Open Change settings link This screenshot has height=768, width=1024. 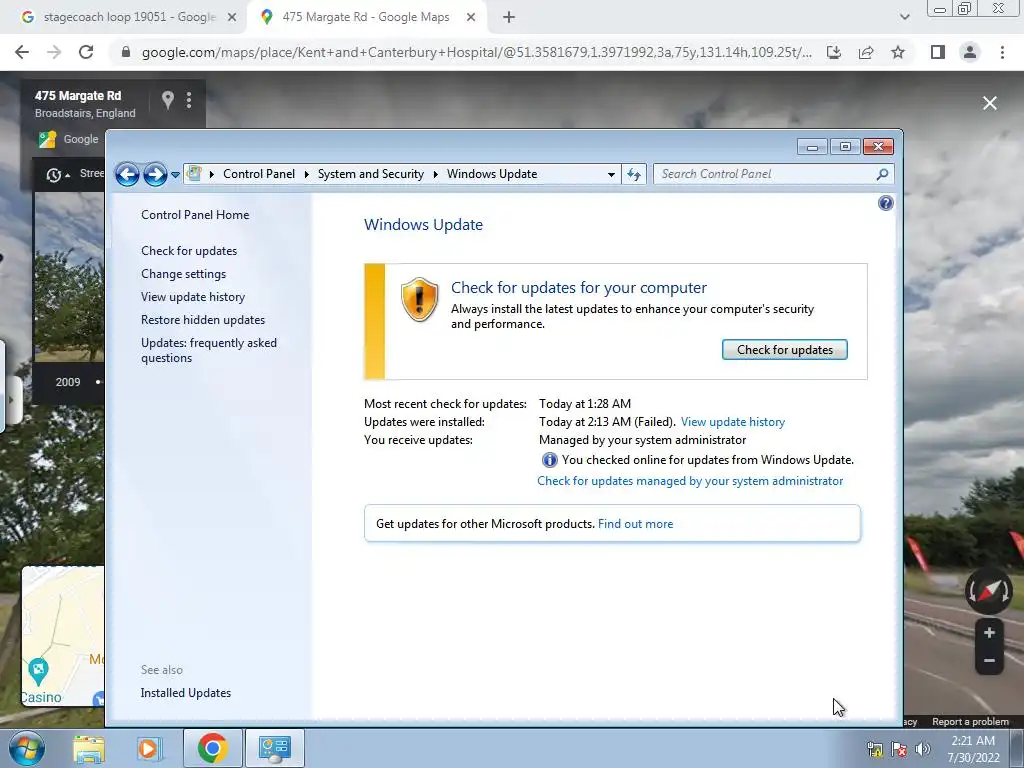[184, 274]
